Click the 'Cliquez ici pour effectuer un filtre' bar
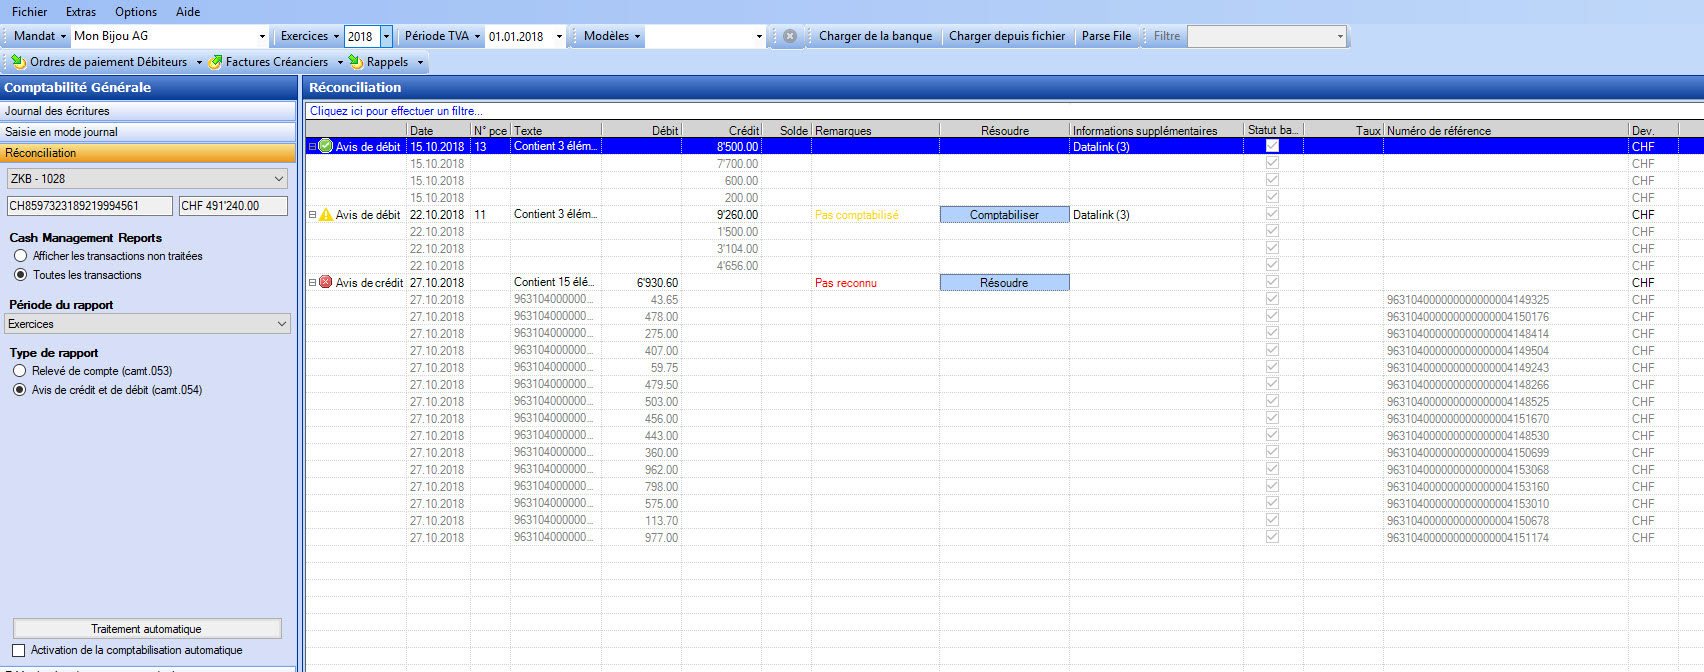1704x672 pixels. pos(396,111)
